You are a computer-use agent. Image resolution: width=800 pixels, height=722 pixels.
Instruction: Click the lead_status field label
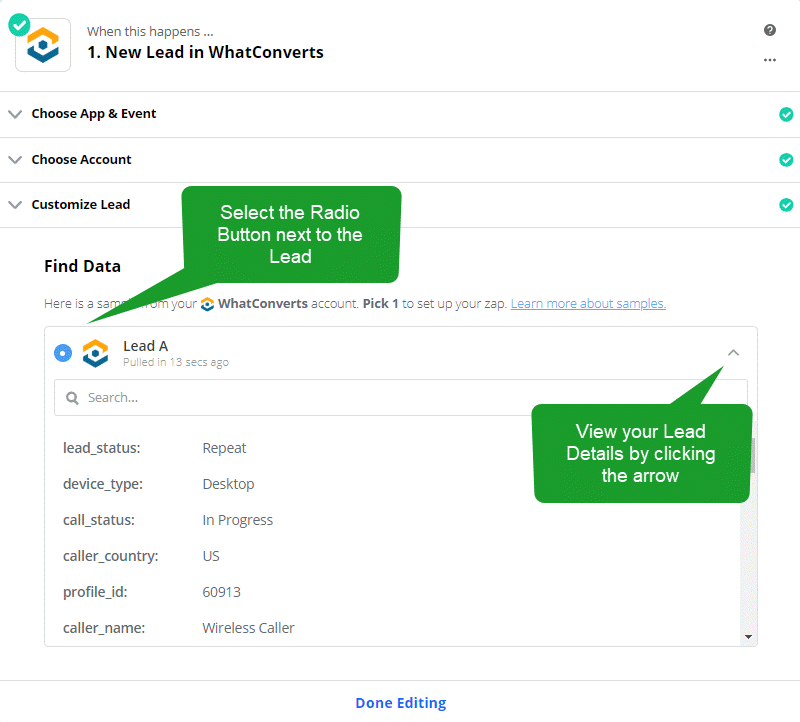click(102, 448)
